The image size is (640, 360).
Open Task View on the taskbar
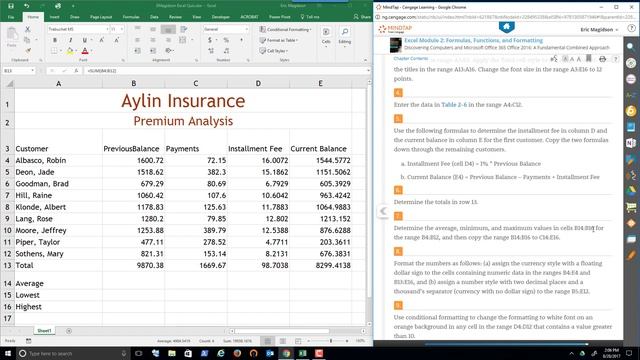(138, 353)
